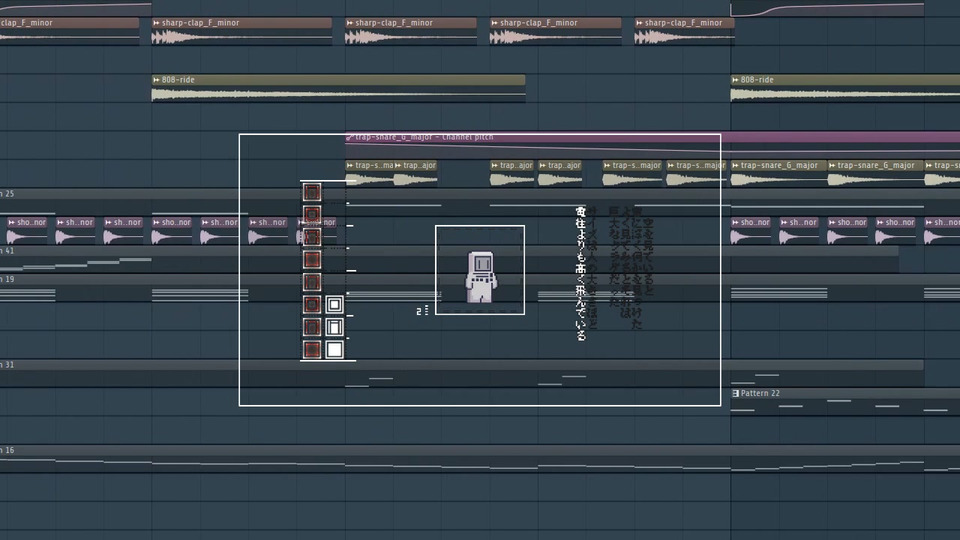Select the concentric white square icon
The height and width of the screenshot is (540, 960).
(334, 304)
